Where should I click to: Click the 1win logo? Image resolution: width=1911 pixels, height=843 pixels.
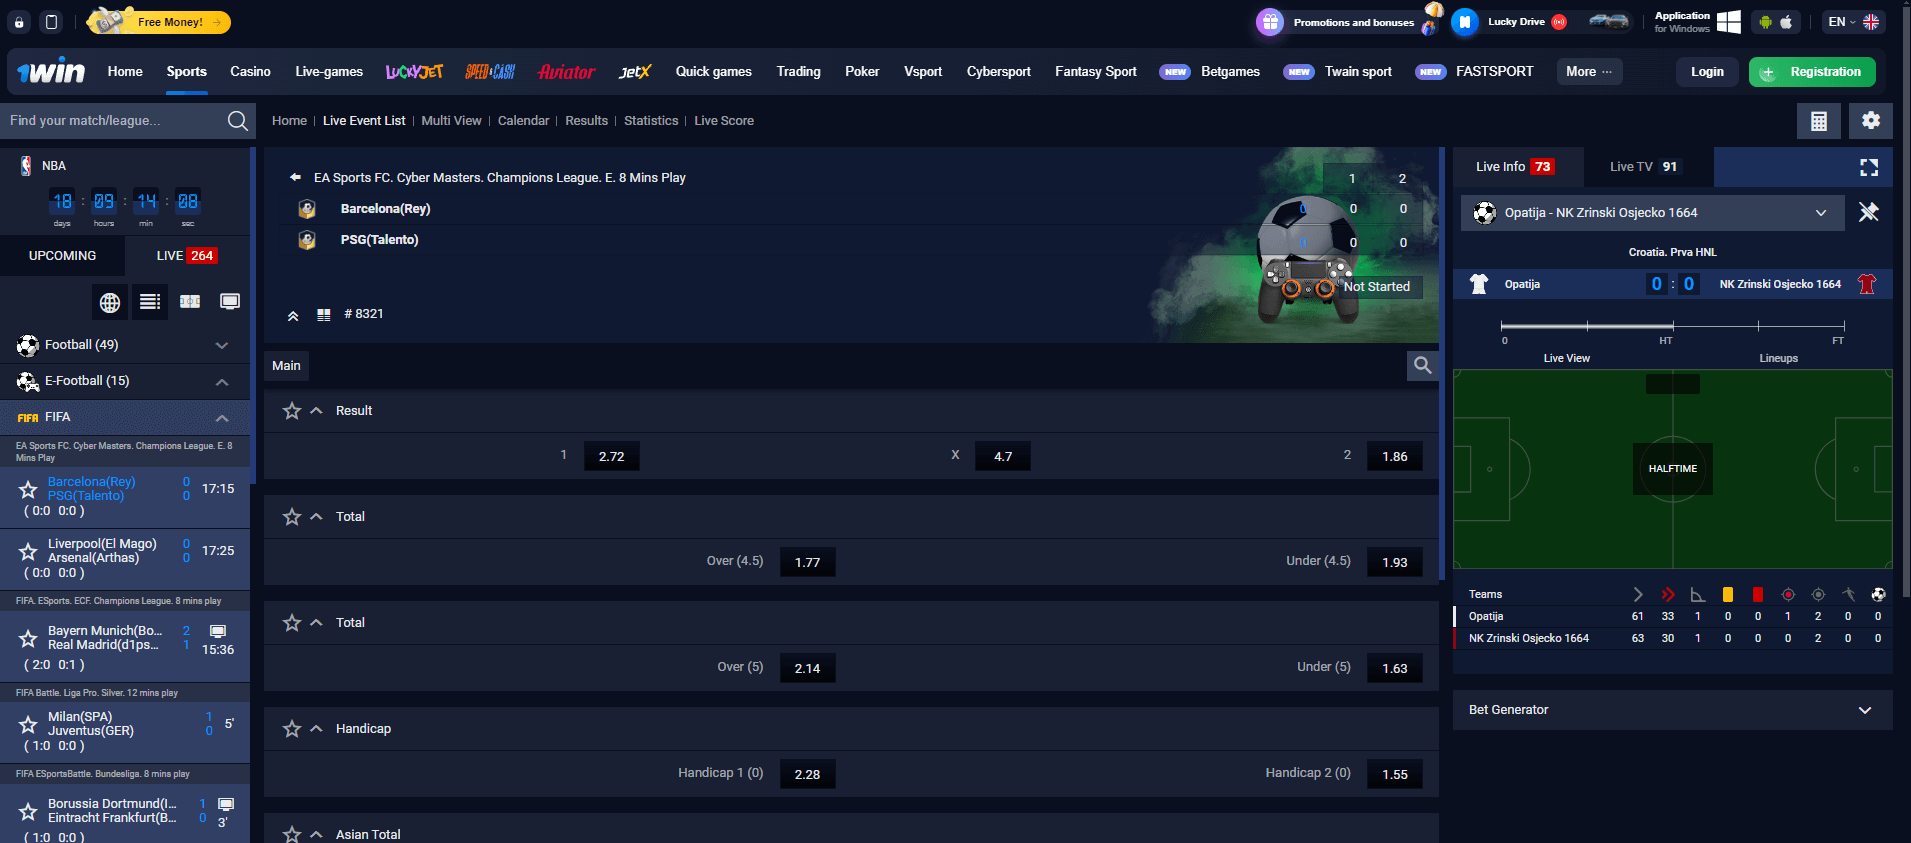51,71
